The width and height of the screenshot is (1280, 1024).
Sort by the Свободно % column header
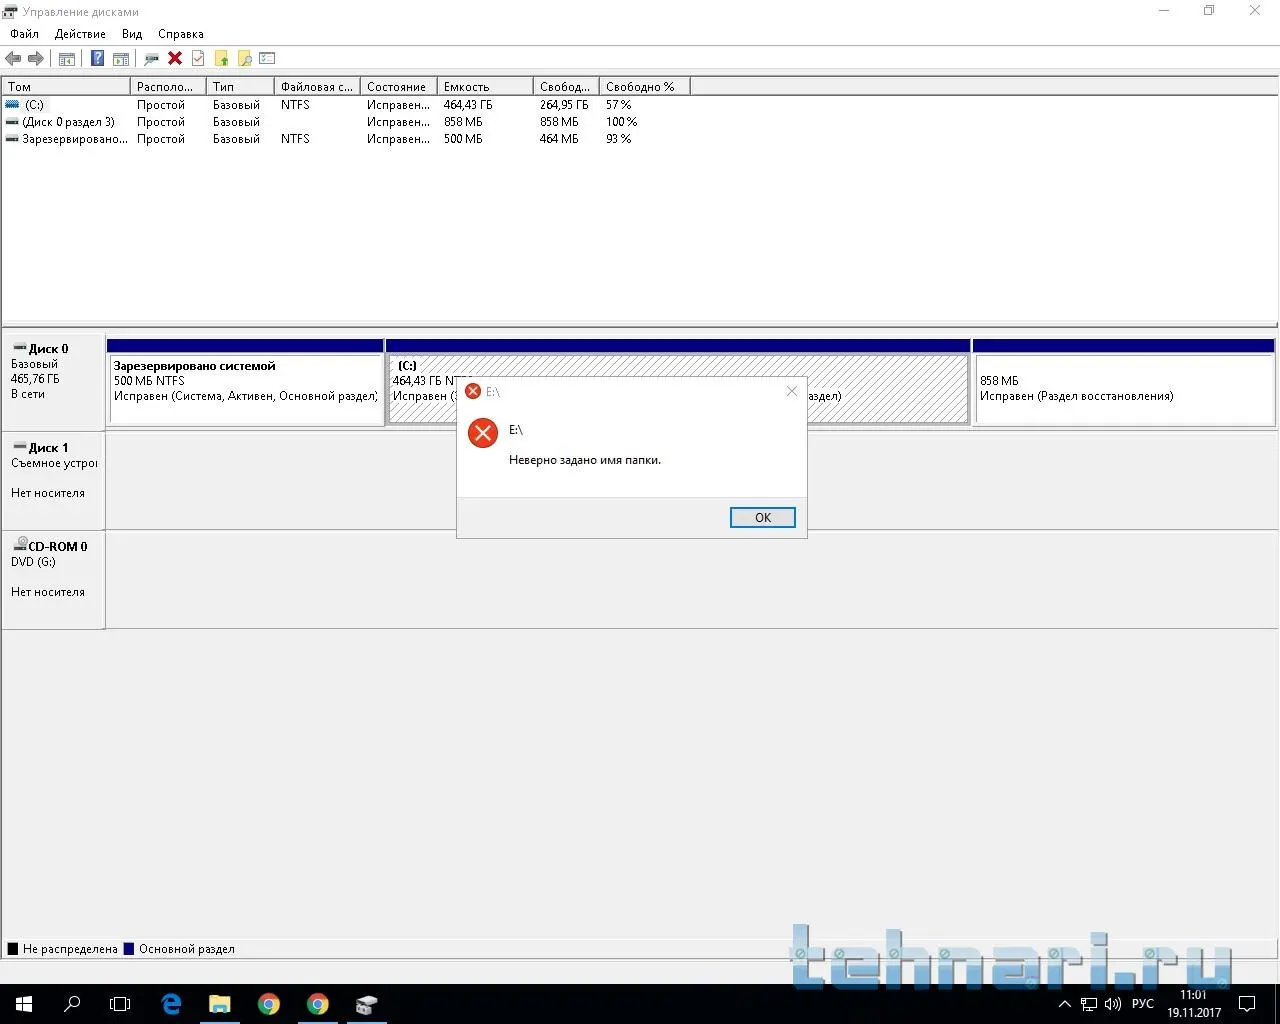point(644,87)
